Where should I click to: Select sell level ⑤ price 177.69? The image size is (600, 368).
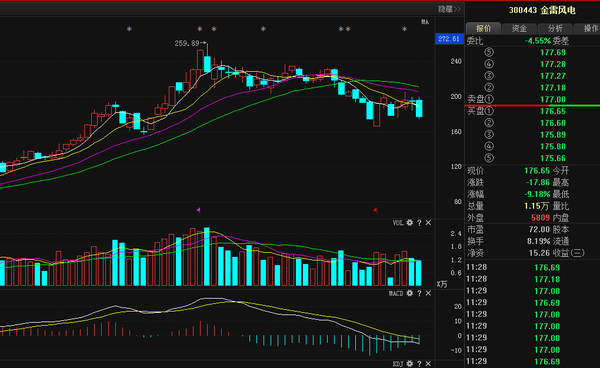click(x=553, y=52)
